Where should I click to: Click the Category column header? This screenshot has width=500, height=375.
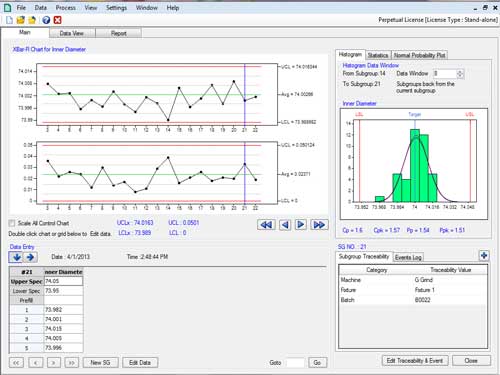point(377,270)
